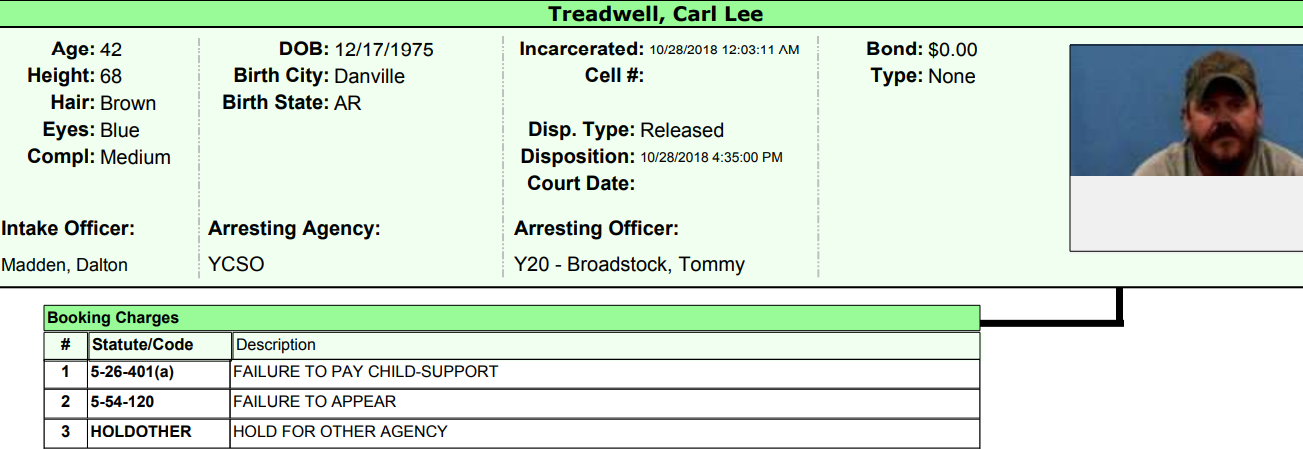
Task: Click the FAILURE TO PAY CHILD-SUPPORT description
Action: [365, 372]
